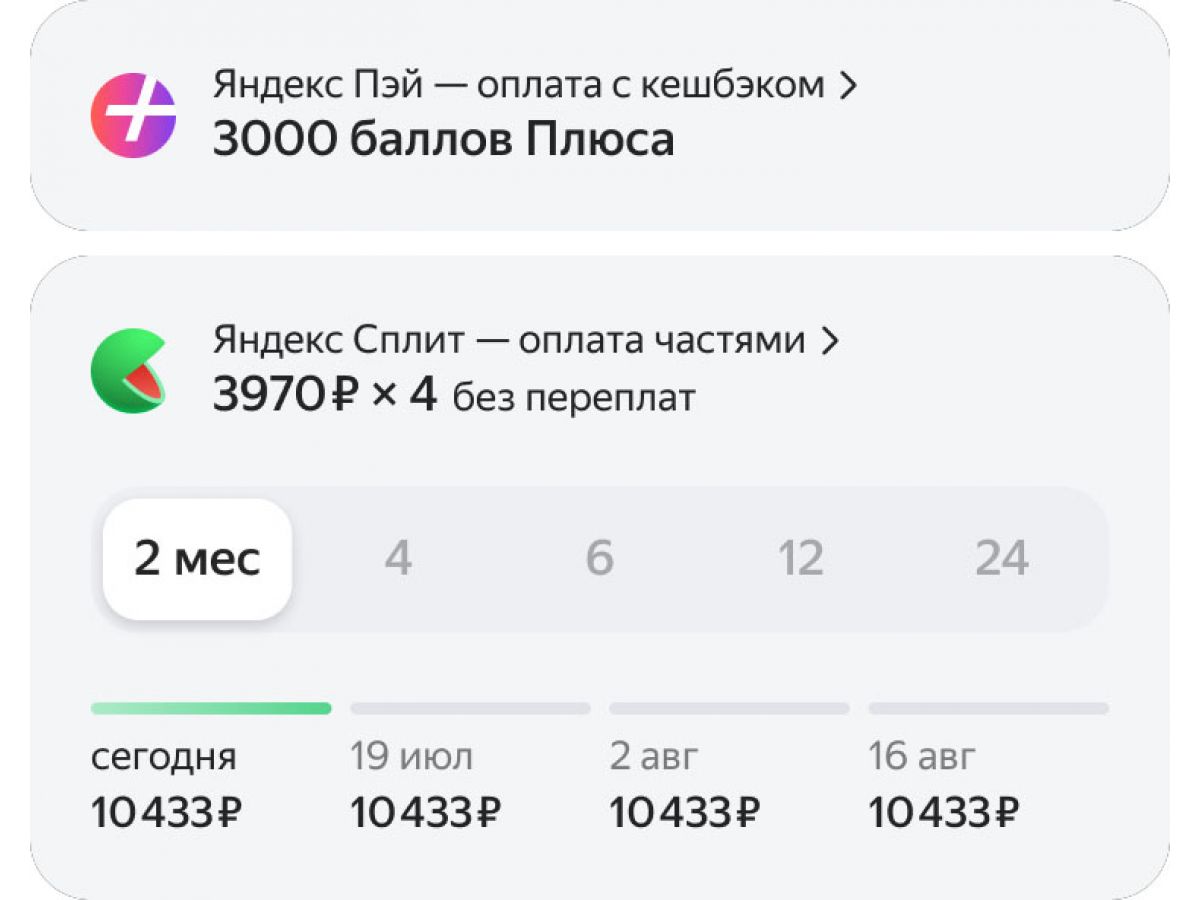
Task: Open Яндекс Сплит — оплата частями link
Action: click(x=508, y=341)
